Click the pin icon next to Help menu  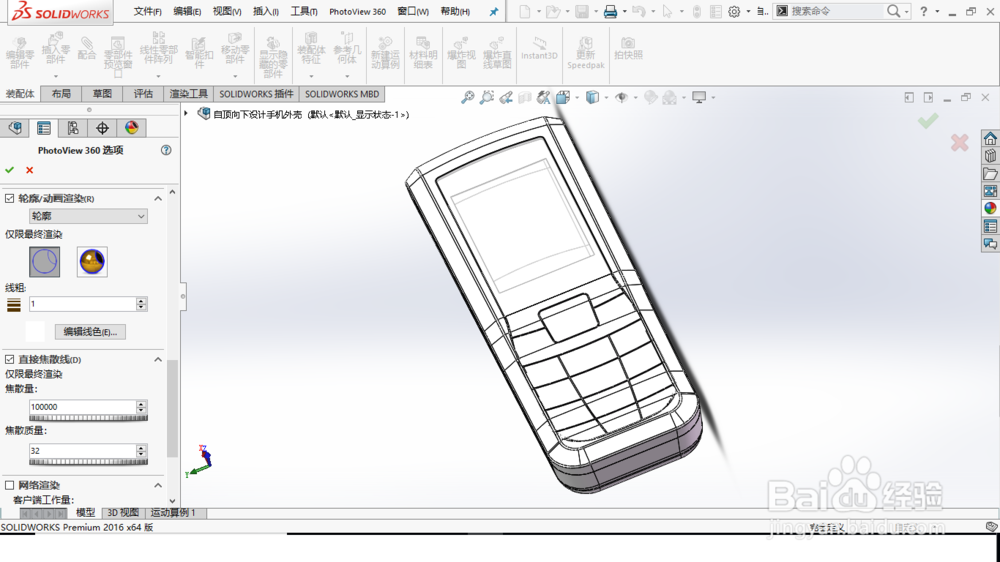[494, 11]
